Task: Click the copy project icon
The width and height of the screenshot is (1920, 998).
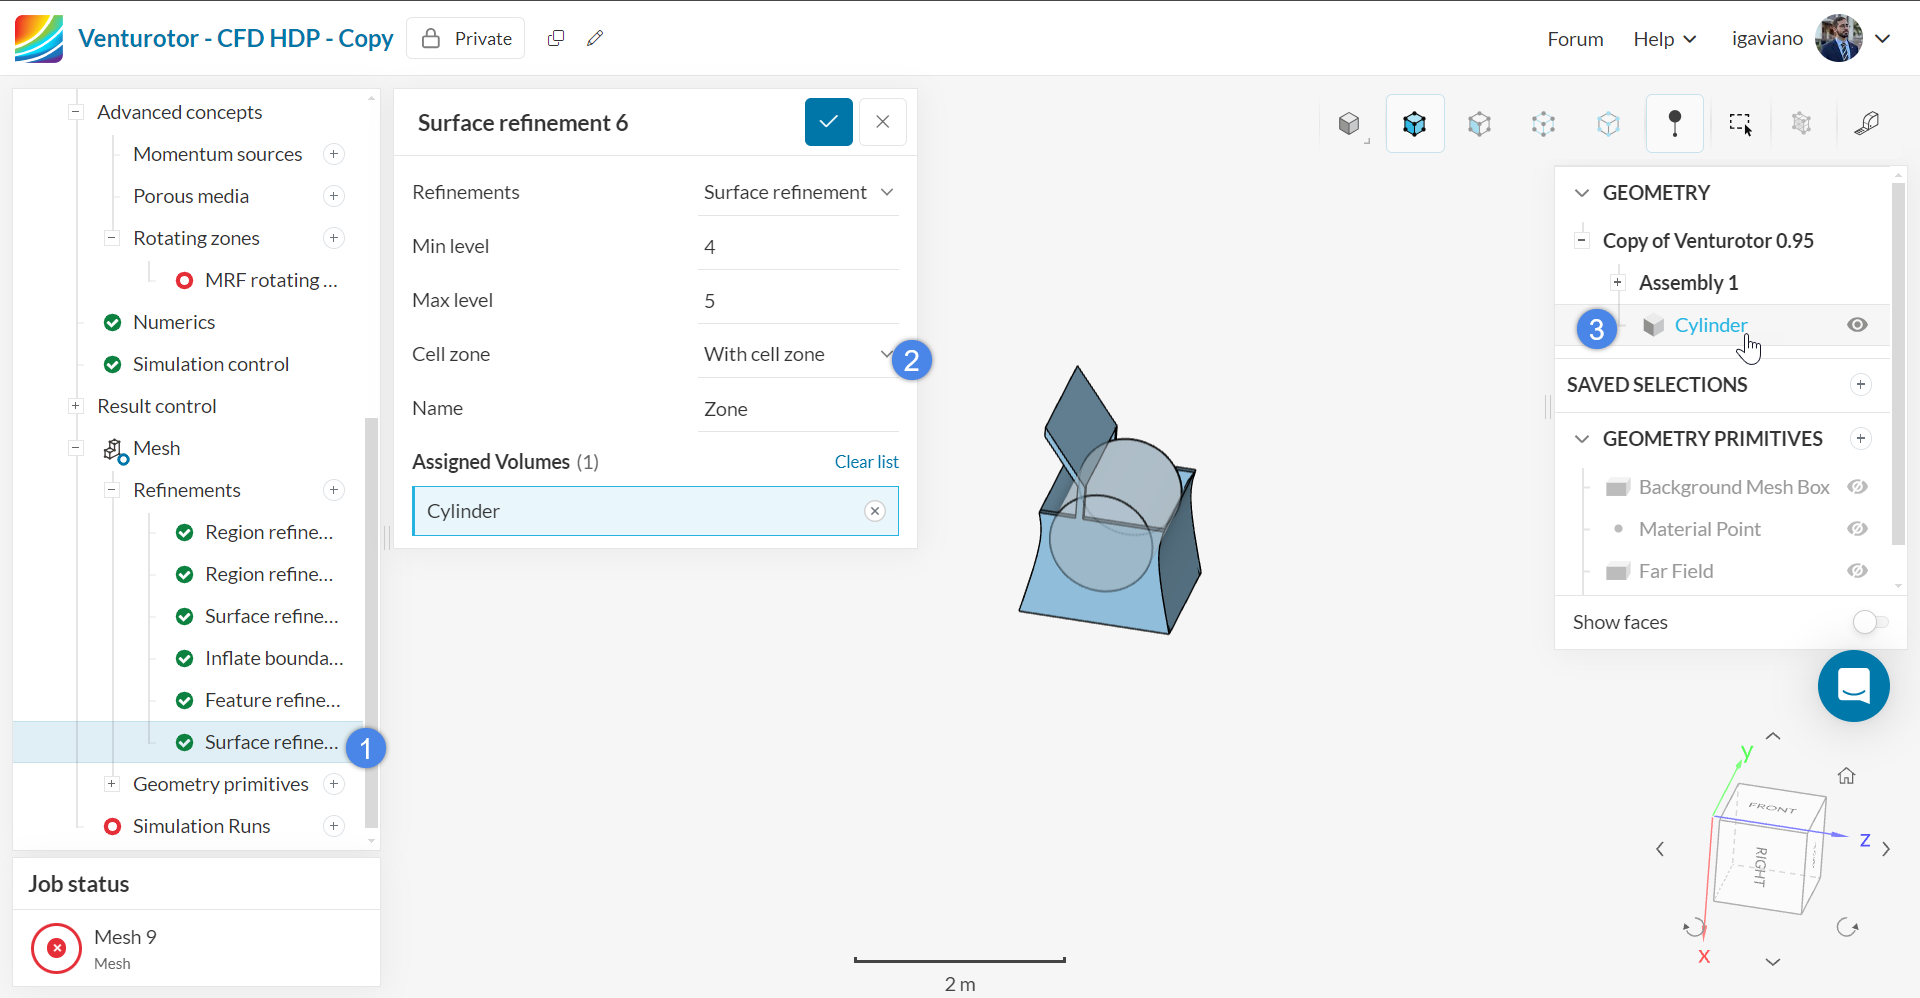Action: (x=556, y=38)
